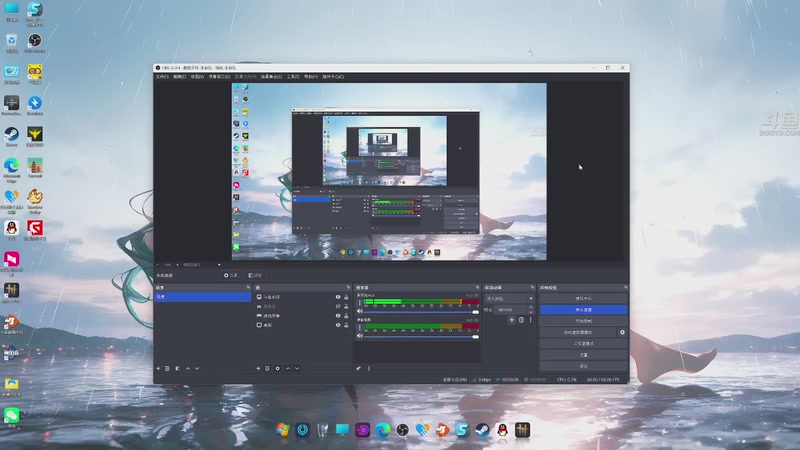The height and width of the screenshot is (450, 800).
Task: Click the blue highlighted streaming button
Action: 584,310
